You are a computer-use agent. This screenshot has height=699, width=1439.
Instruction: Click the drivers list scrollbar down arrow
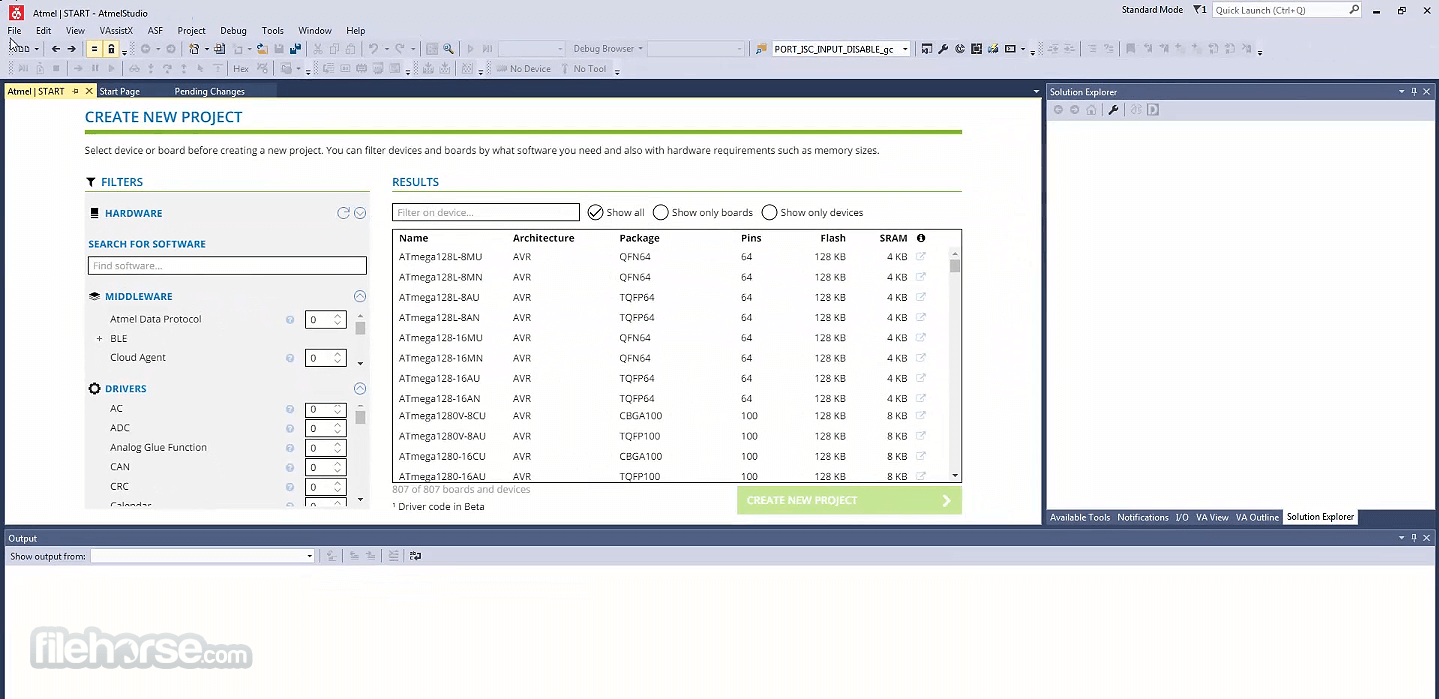[x=360, y=499]
